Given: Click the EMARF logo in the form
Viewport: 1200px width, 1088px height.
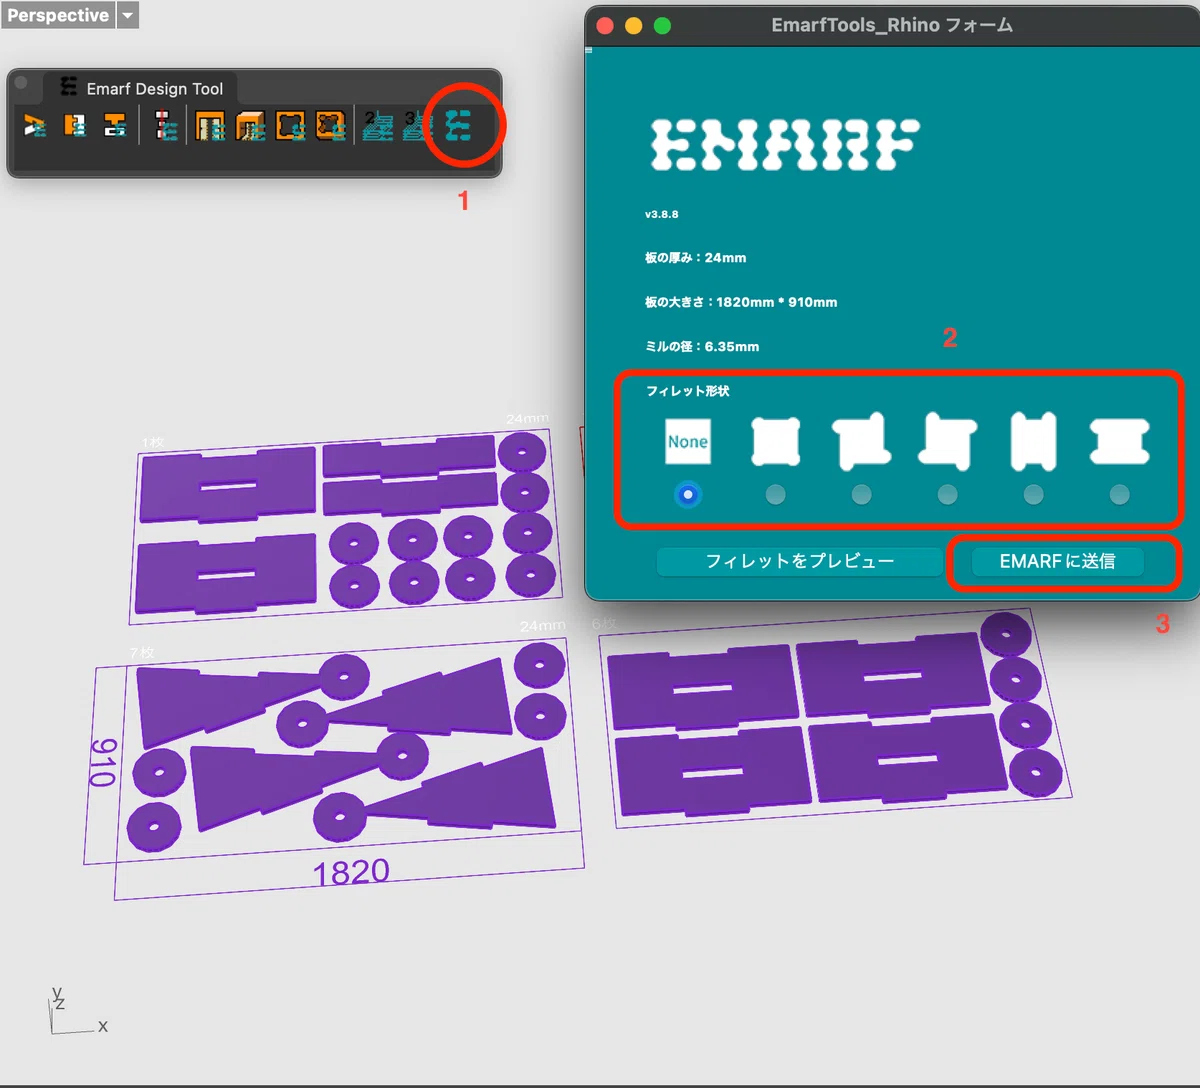Looking at the screenshot, I should (x=785, y=145).
